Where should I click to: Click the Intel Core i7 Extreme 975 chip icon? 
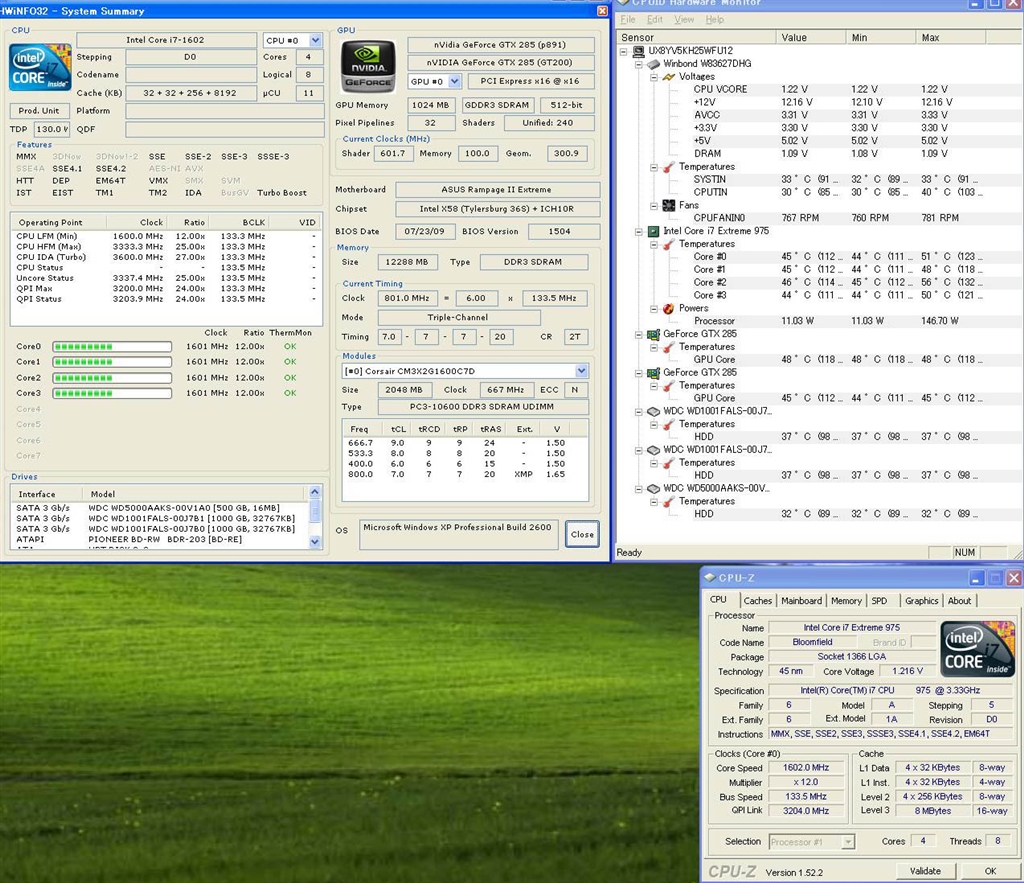[653, 231]
